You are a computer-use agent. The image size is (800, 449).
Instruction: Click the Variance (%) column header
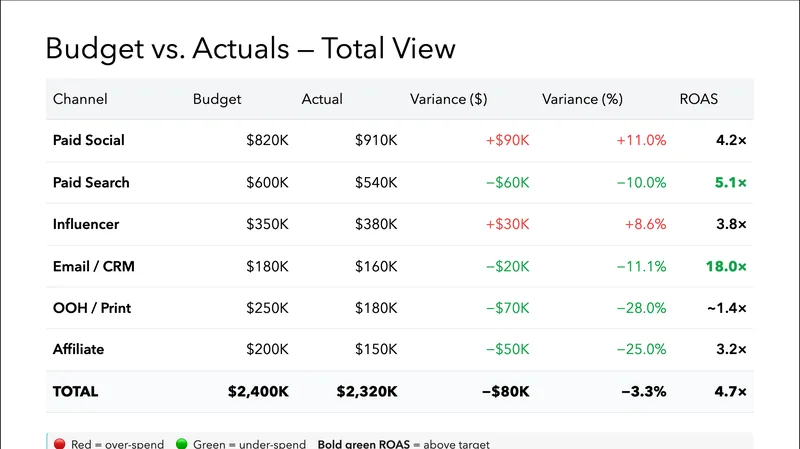click(x=582, y=99)
